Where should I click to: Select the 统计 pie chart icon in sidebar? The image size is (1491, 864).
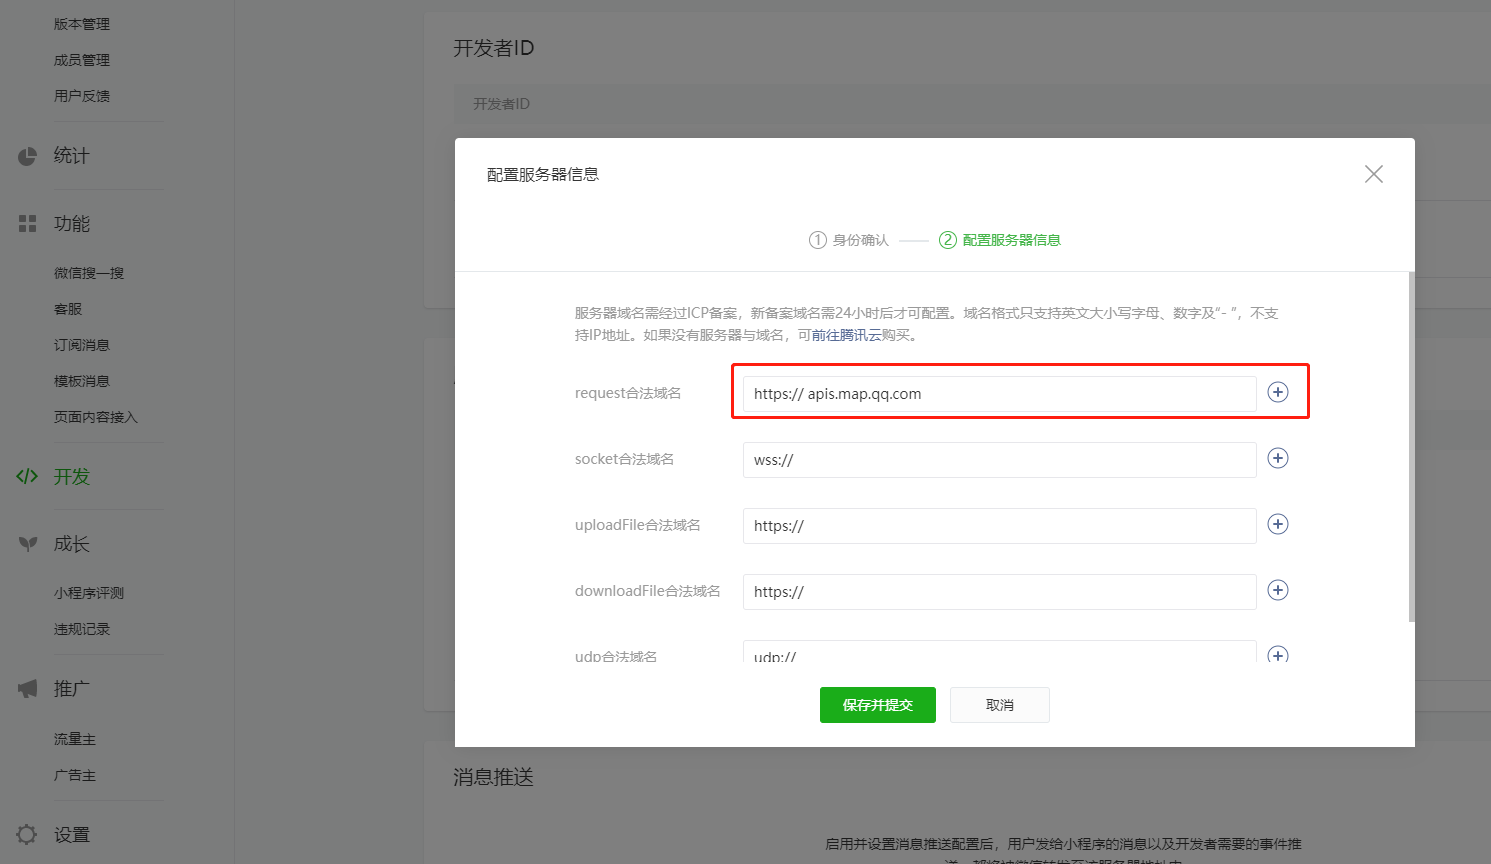click(27, 155)
